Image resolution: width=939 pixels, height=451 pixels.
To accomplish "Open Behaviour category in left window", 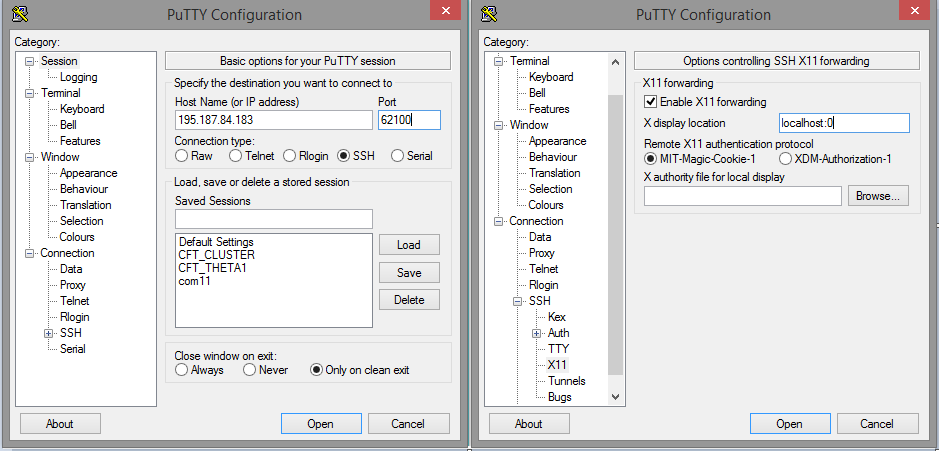I will [84, 189].
